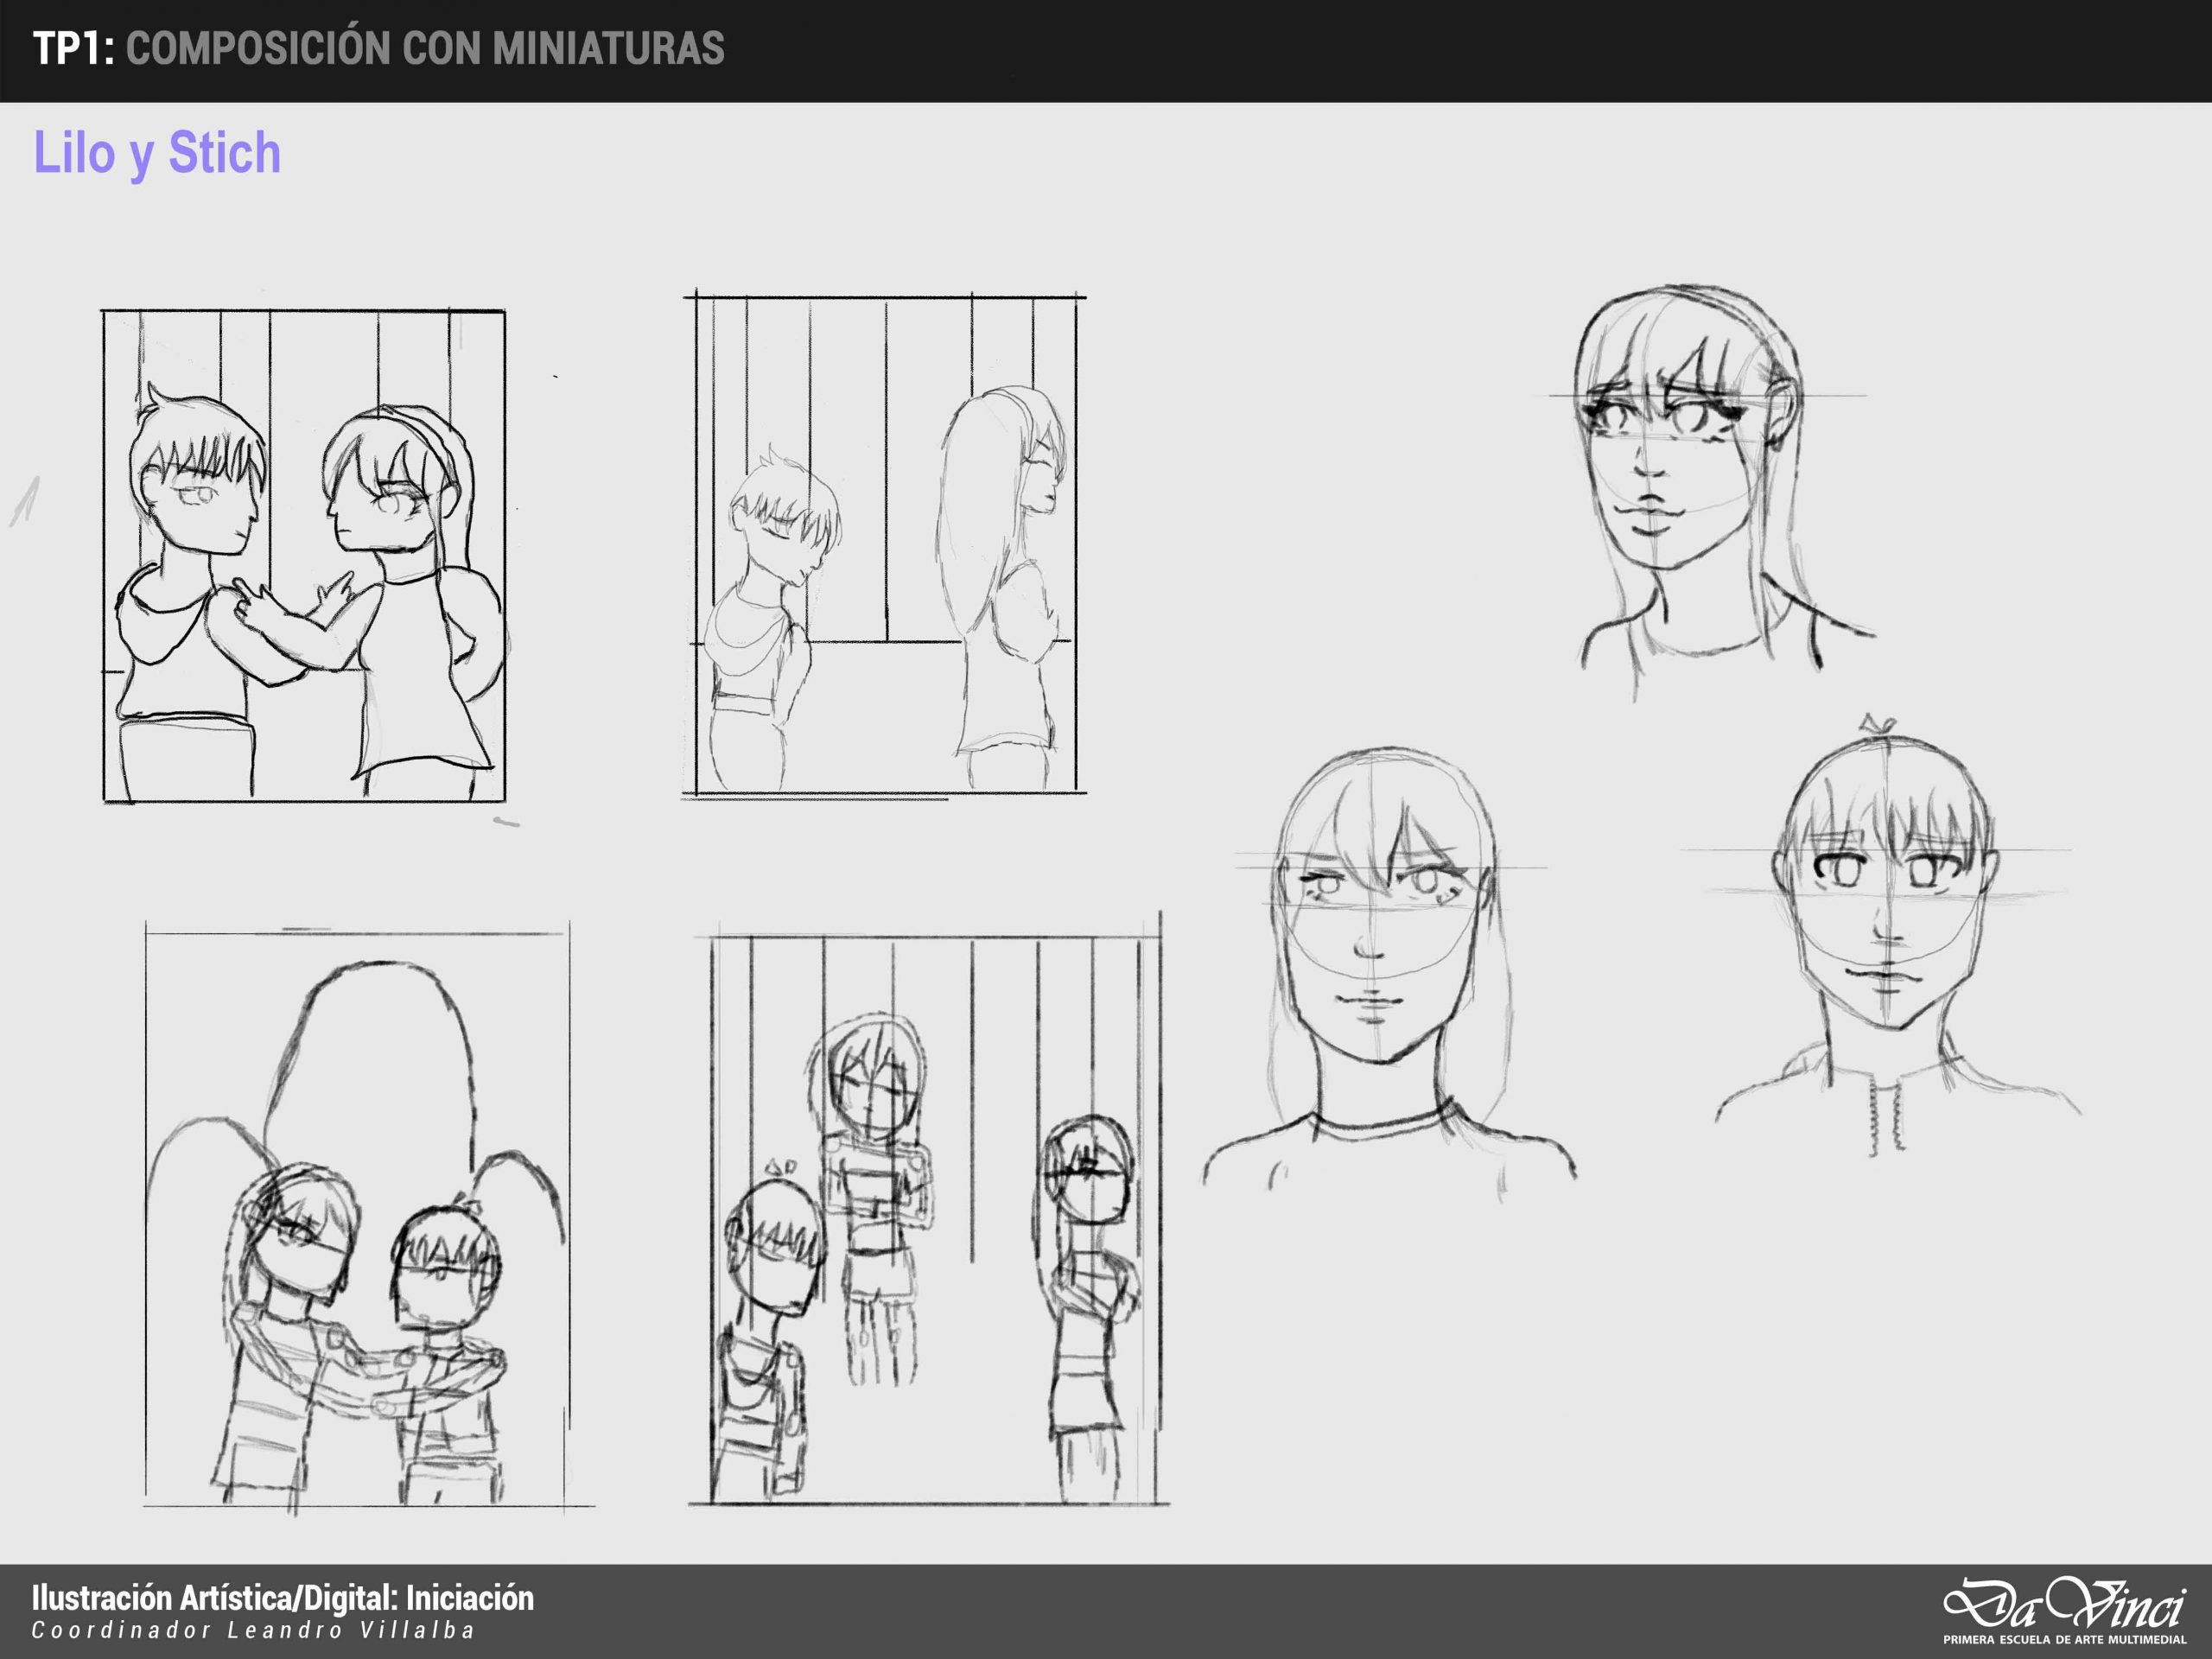2212x1659 pixels.
Task: Click the "Lilo y Stich" purple heading
Action: click(157, 153)
